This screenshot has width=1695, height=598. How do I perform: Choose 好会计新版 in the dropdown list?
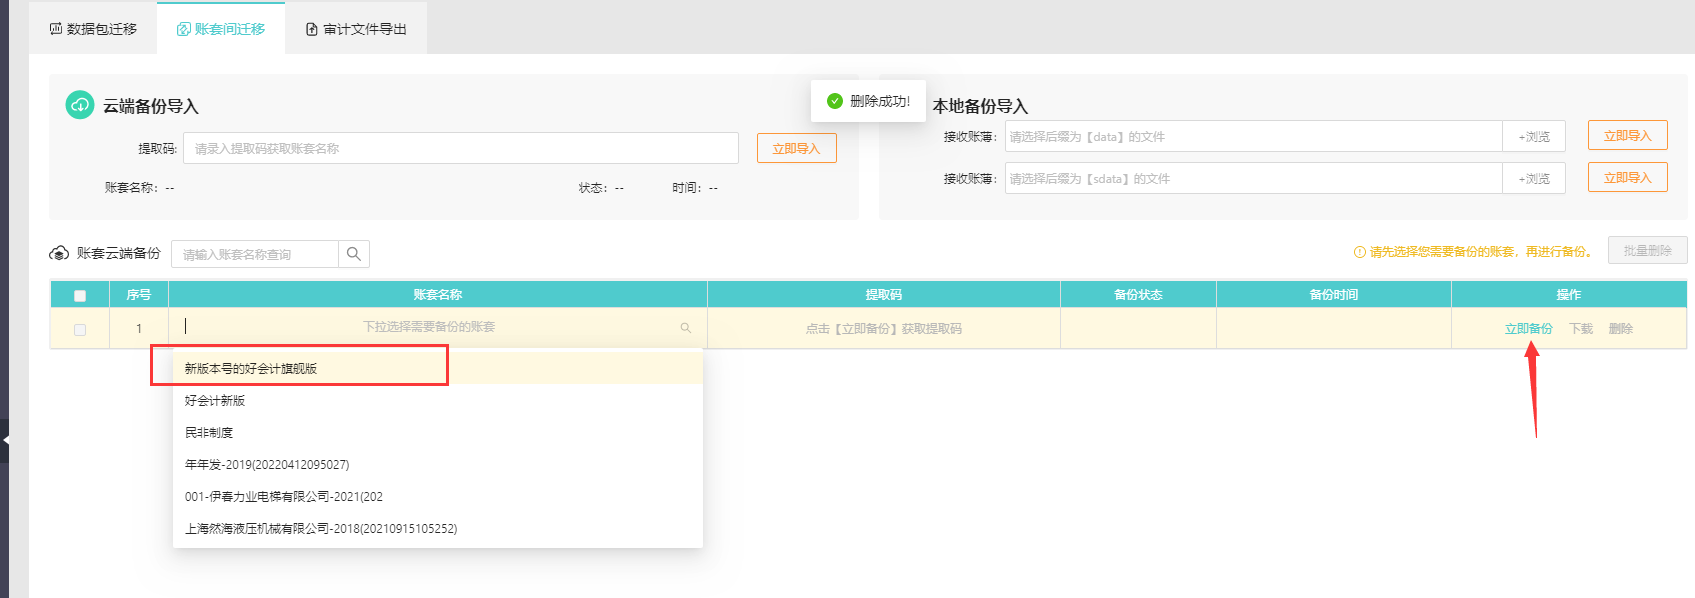click(215, 401)
